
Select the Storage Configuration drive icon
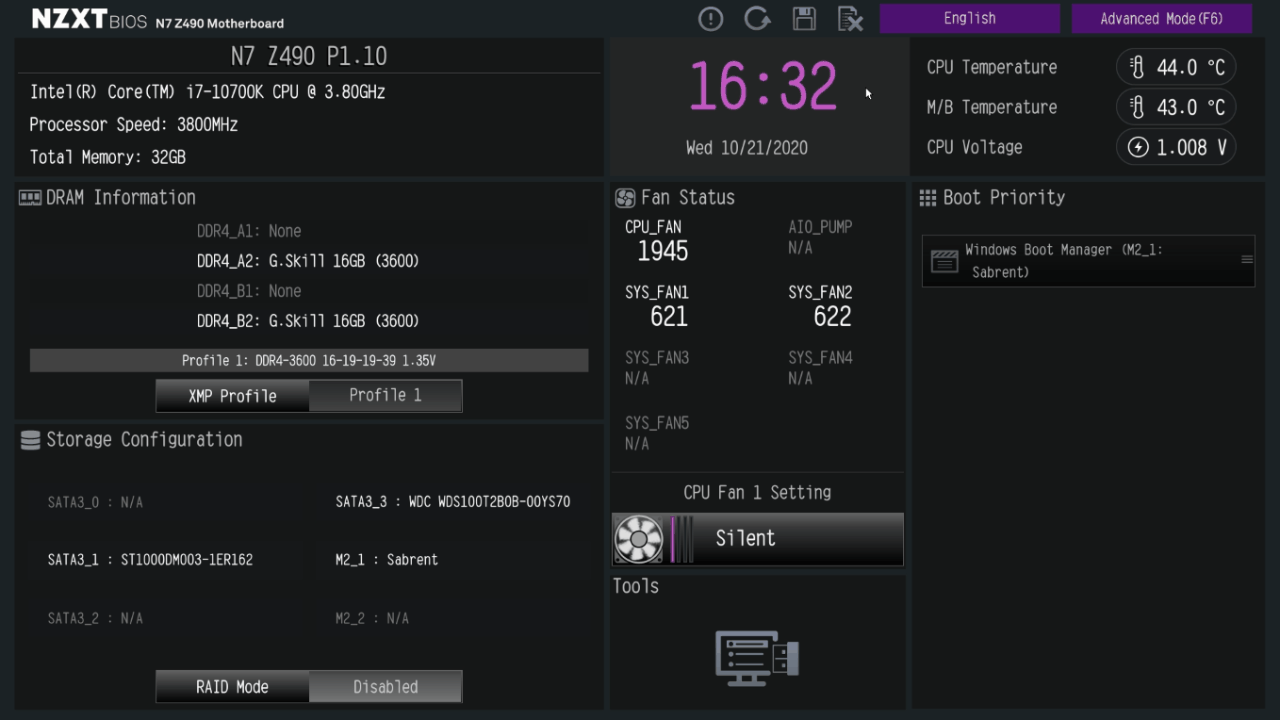pos(29,439)
